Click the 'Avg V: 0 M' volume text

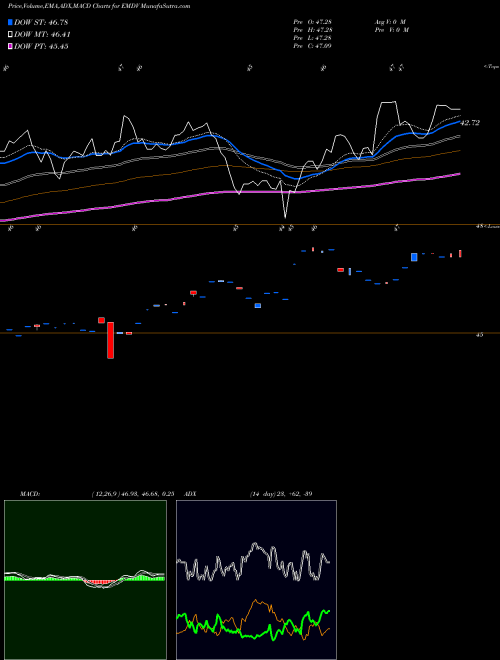coord(389,22)
